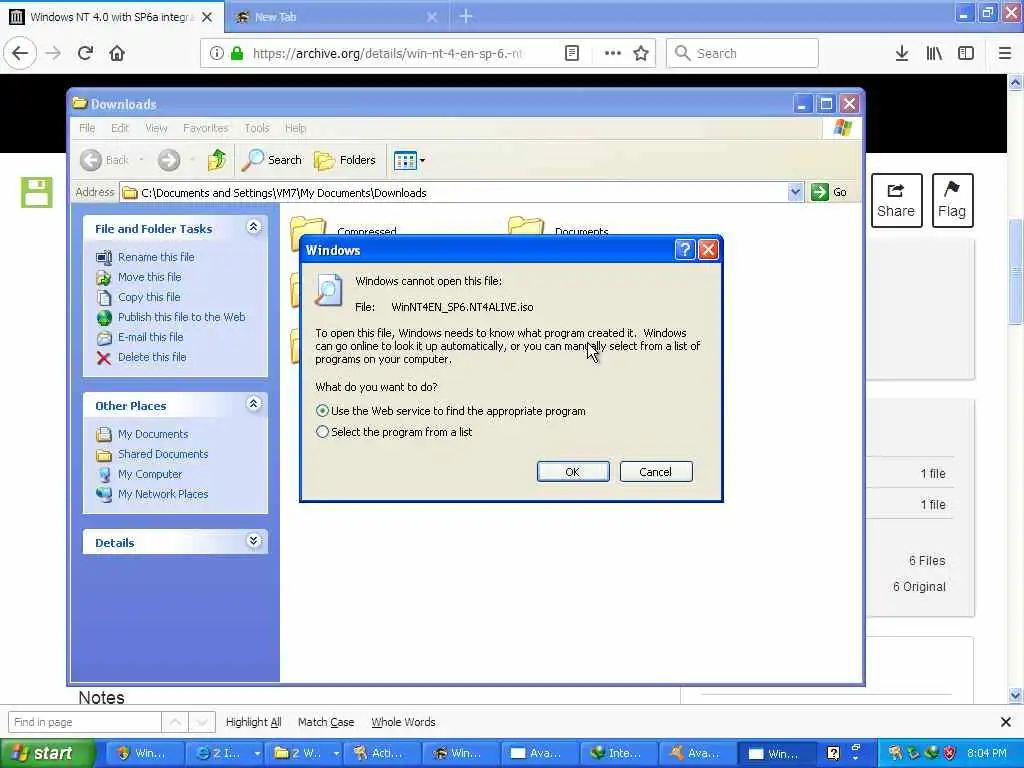Toggle Highlight All in find bar
The height and width of the screenshot is (768, 1024).
(253, 722)
